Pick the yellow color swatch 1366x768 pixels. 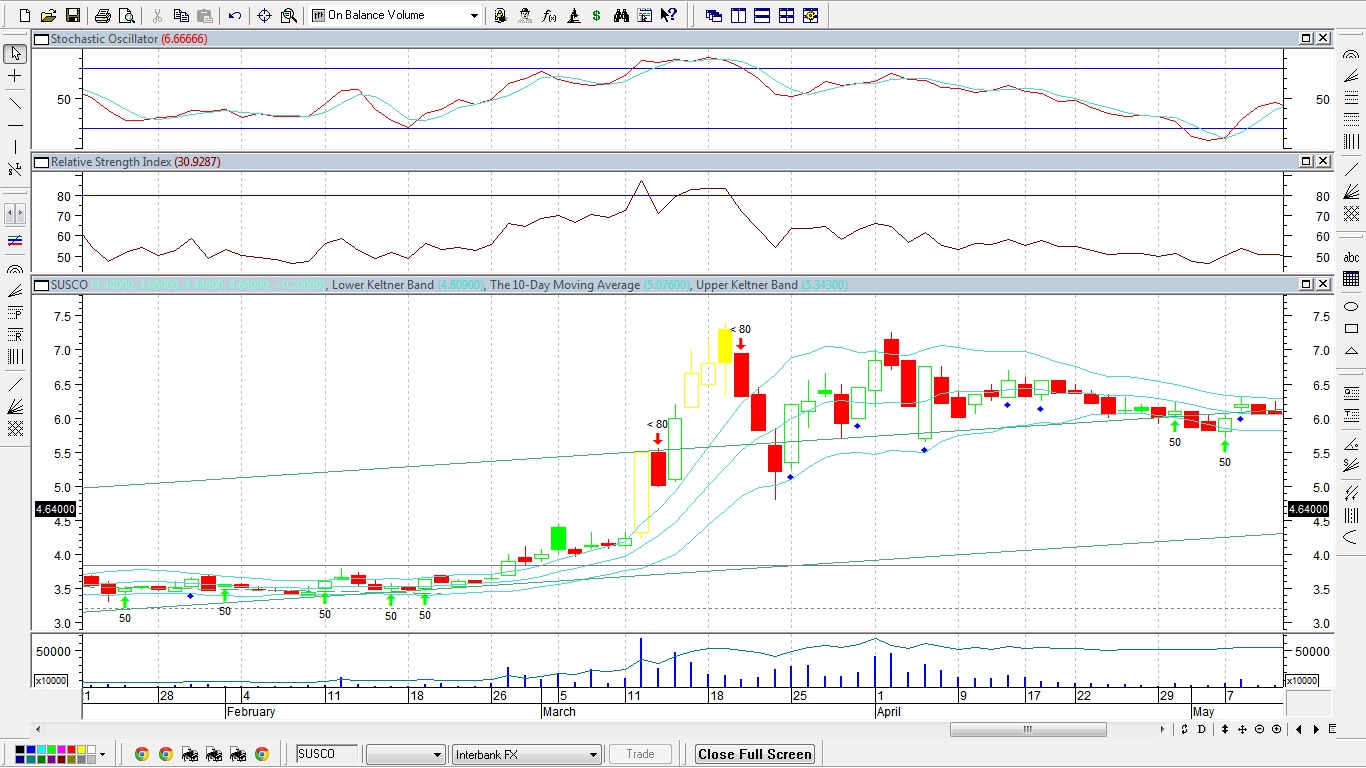pos(81,749)
